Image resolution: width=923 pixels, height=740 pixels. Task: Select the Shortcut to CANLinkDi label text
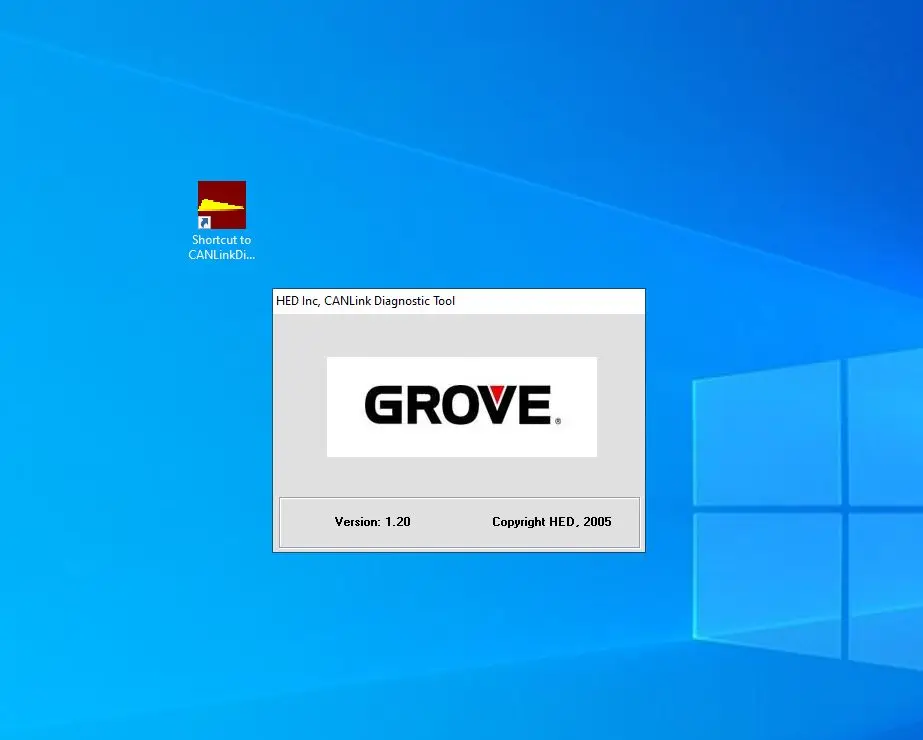pyautogui.click(x=220, y=247)
